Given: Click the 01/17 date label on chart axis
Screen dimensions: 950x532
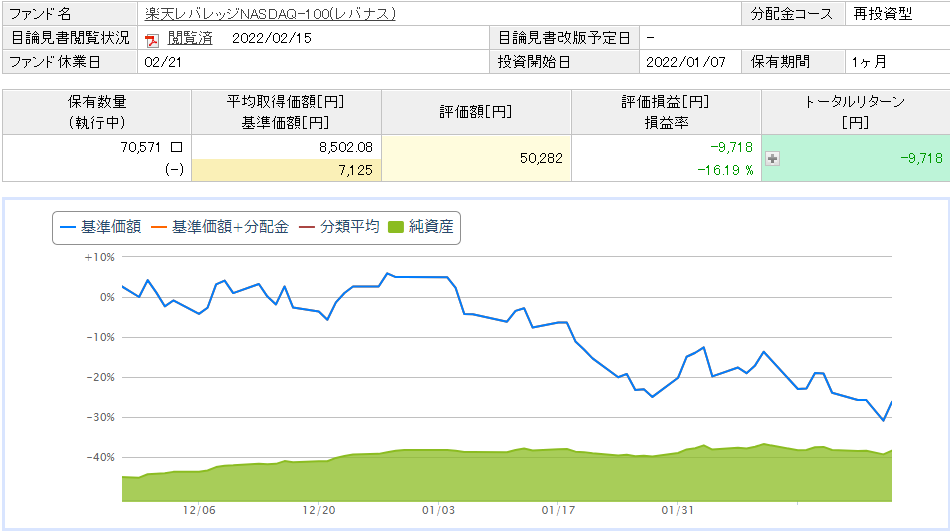Looking at the screenshot, I should point(558,510).
